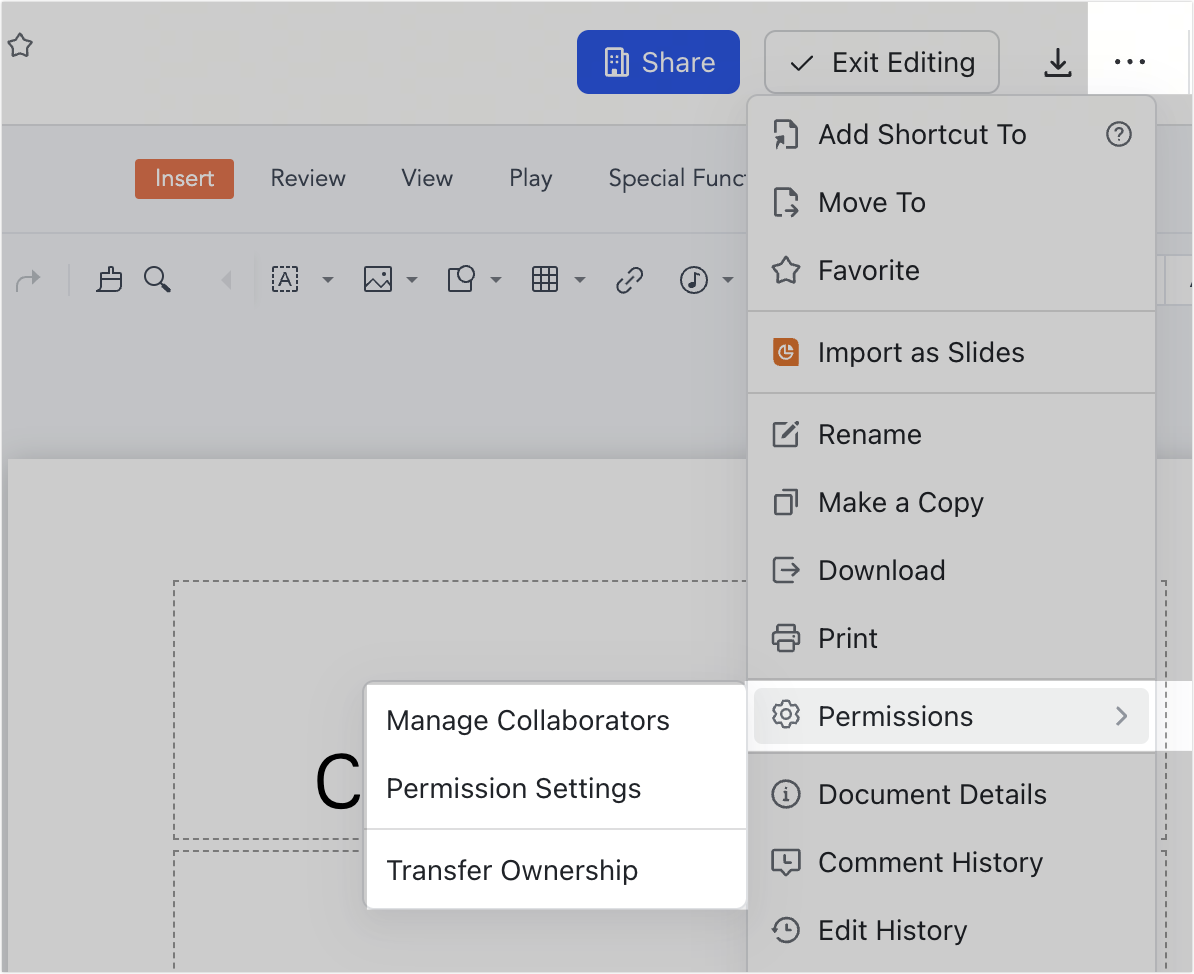
Task: Choose Move To from the menu
Action: 952,203
